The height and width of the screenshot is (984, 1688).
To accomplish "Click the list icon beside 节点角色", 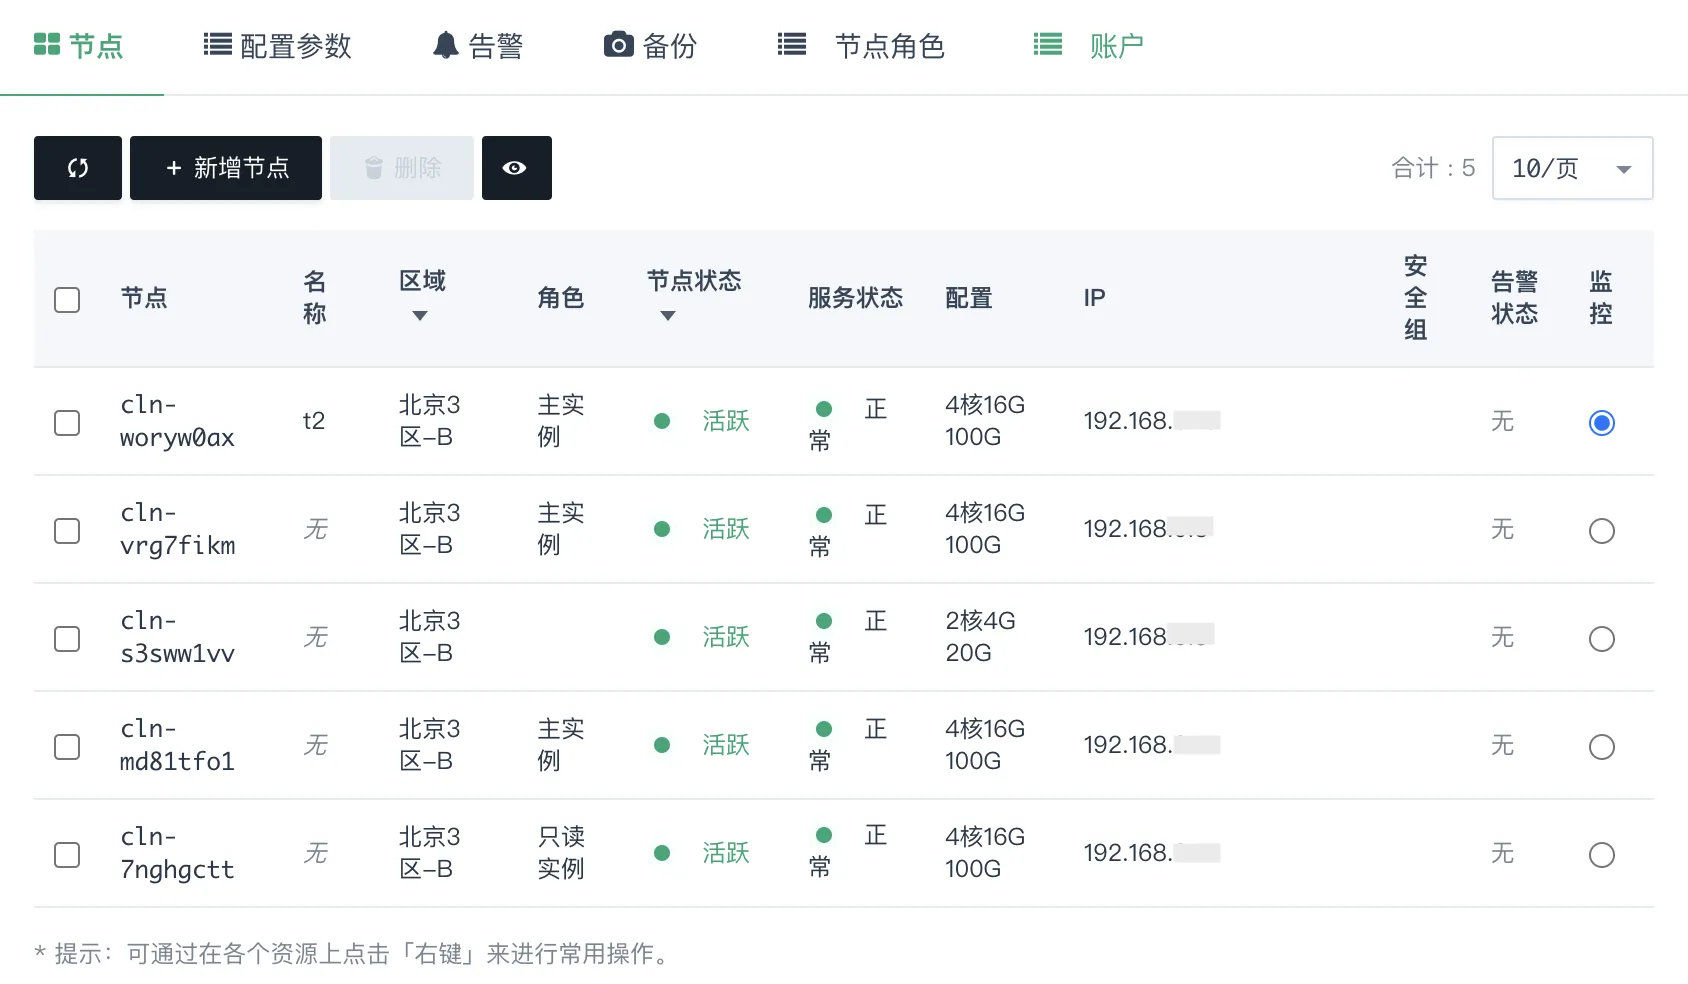I will (792, 44).
